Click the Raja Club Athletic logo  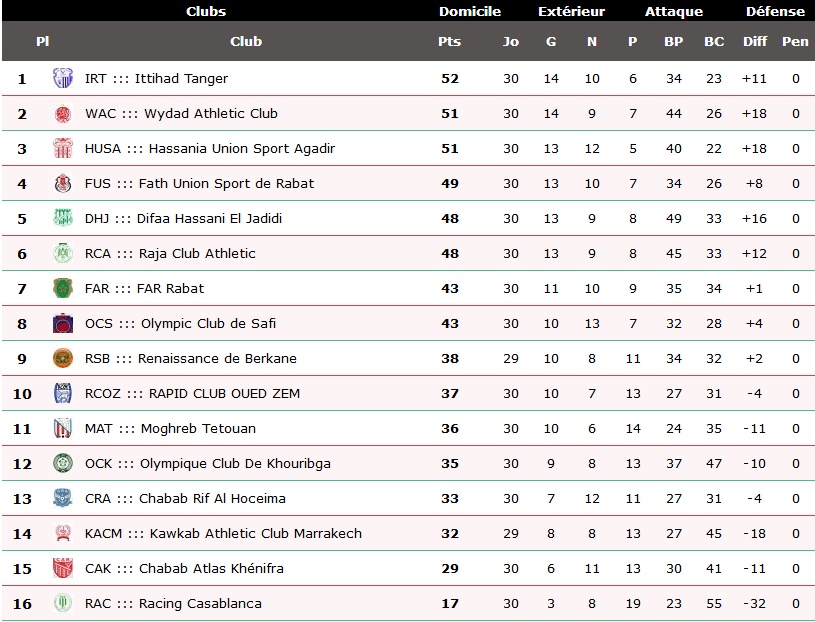[x=63, y=254]
